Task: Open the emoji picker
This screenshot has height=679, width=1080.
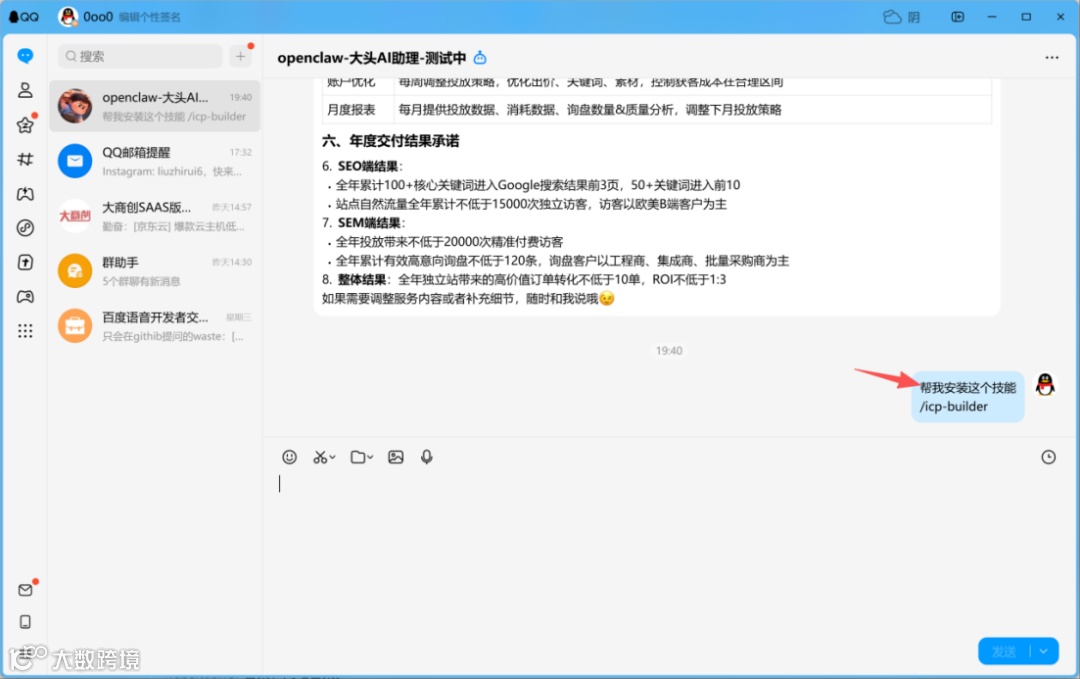Action: (x=289, y=457)
